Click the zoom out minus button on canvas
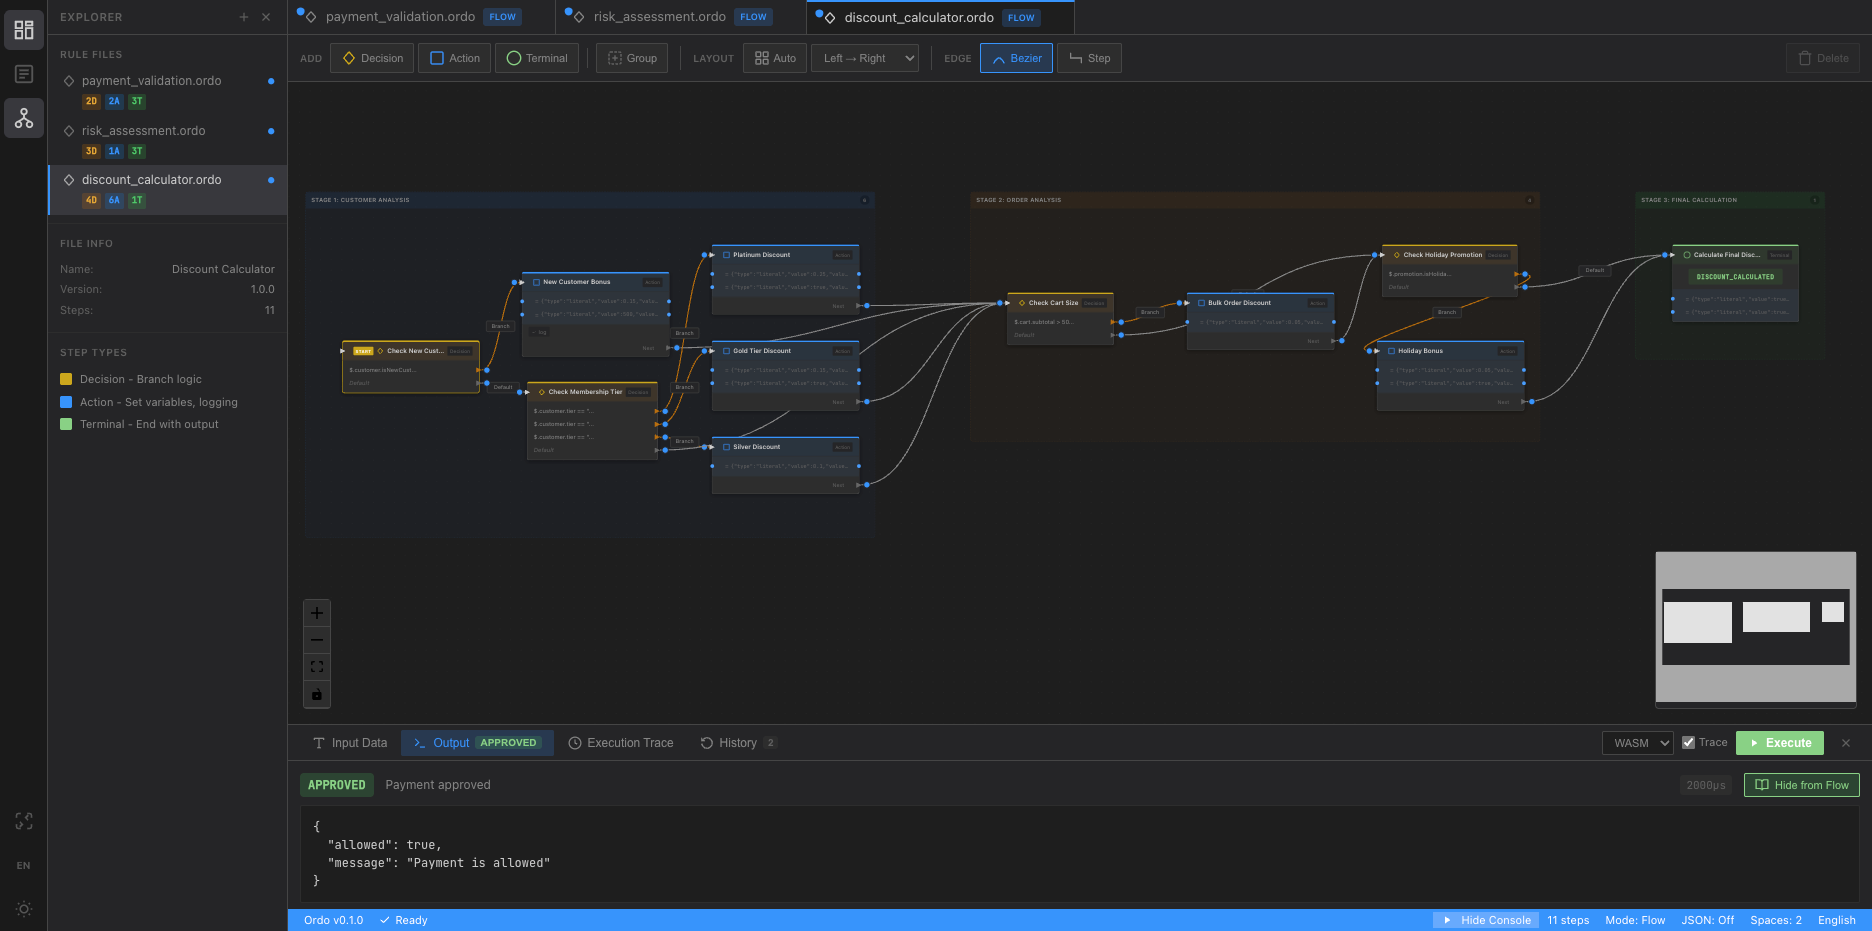This screenshot has width=1872, height=931. click(x=317, y=640)
